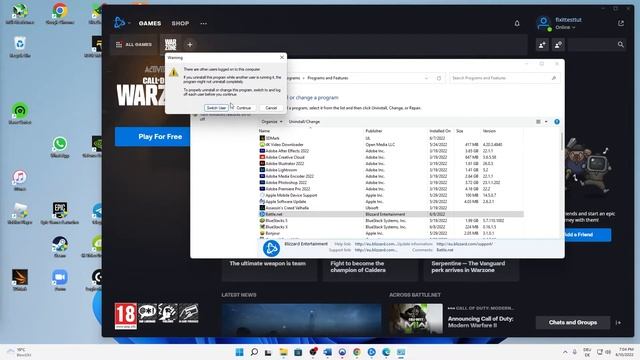Open the Steam desktop shortcut
This screenshot has width=640, height=360.
[x=60, y=247]
